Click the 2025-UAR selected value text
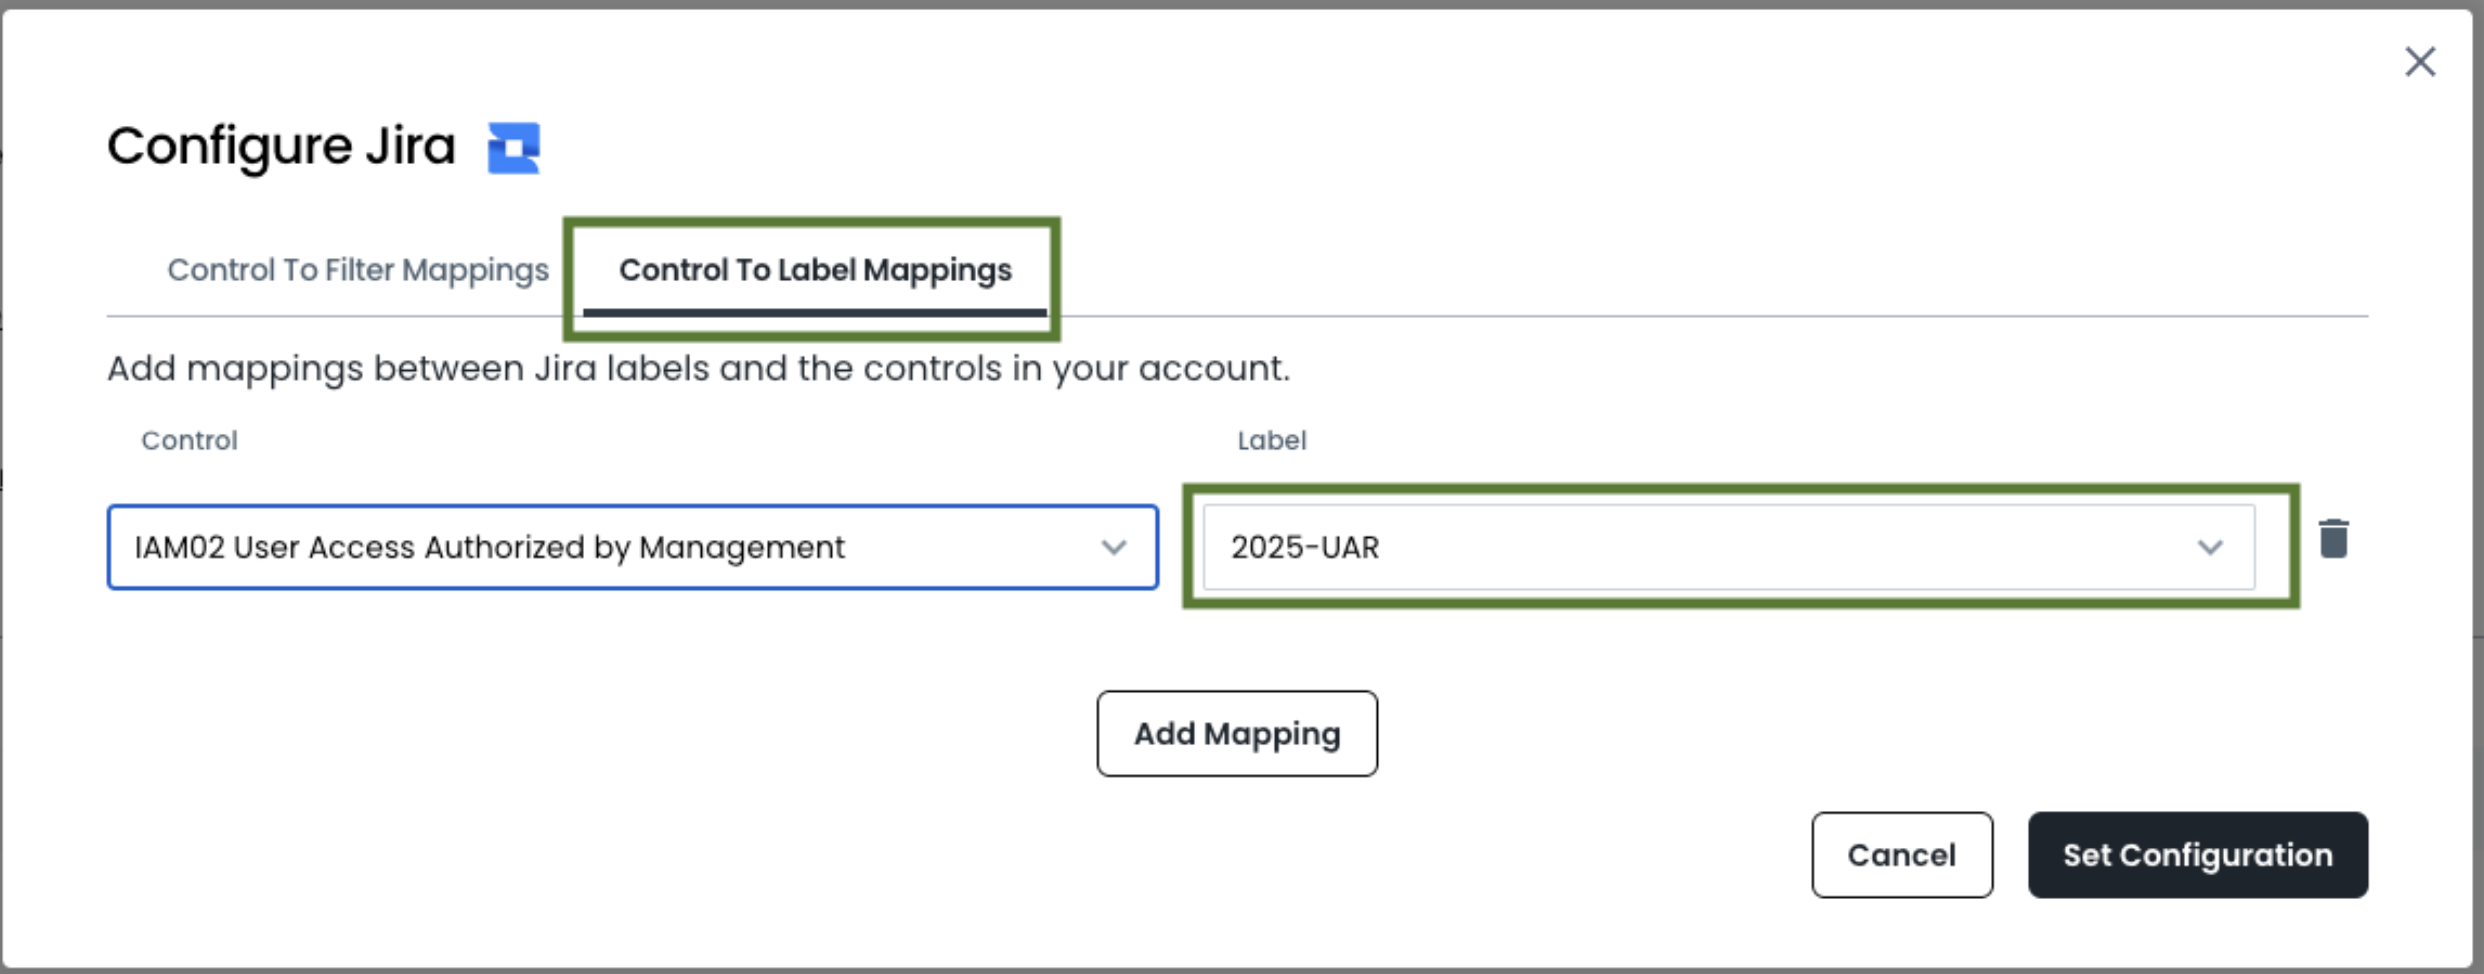Viewport: 2484px width, 974px height. tap(1305, 548)
